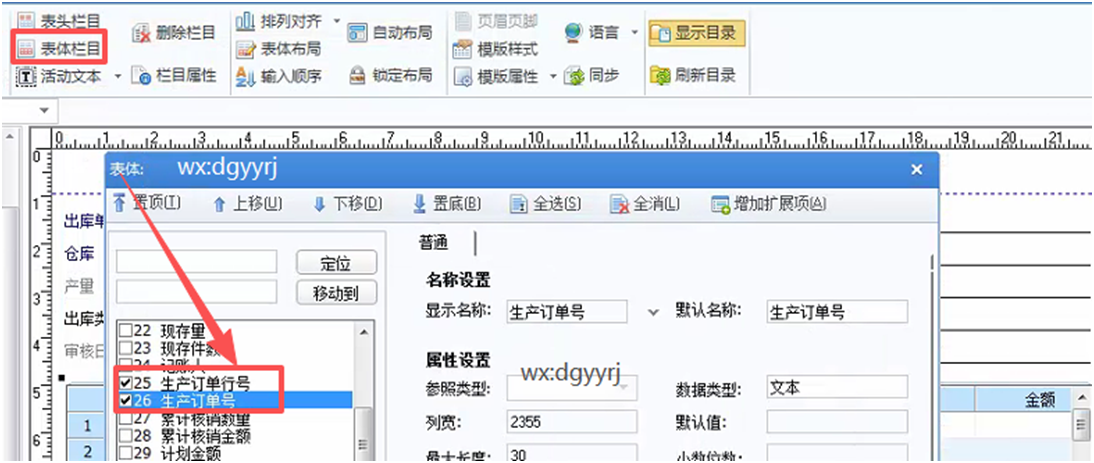
Task: Click 默认名称 field
Action: [837, 312]
